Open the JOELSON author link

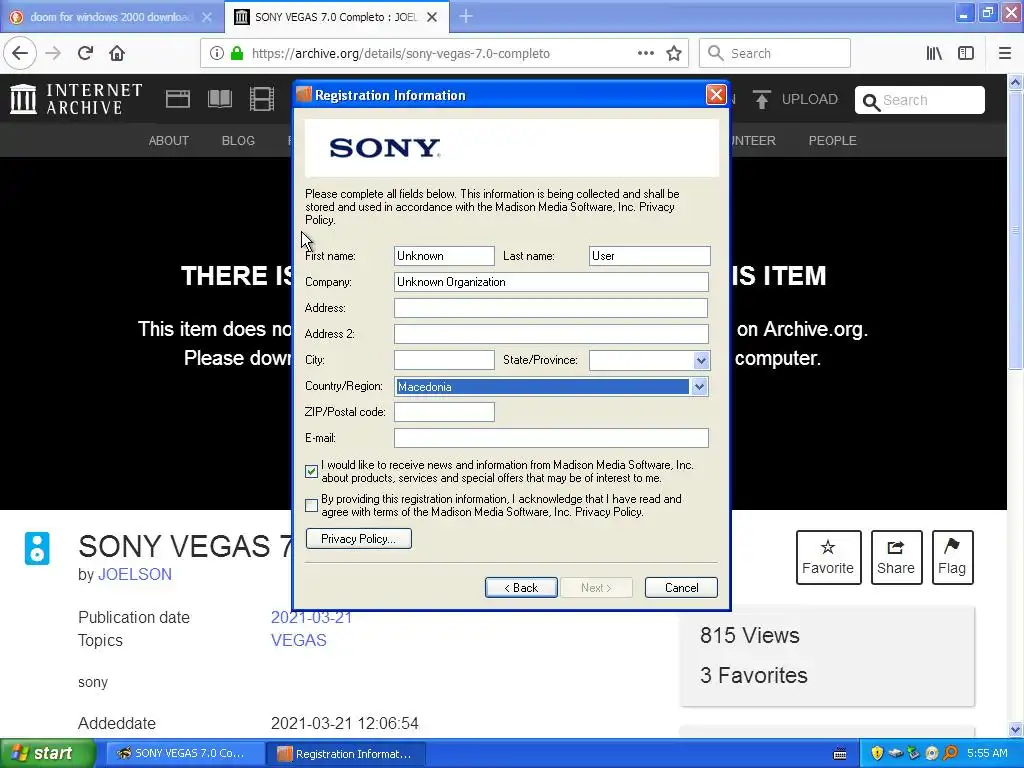click(x=135, y=575)
